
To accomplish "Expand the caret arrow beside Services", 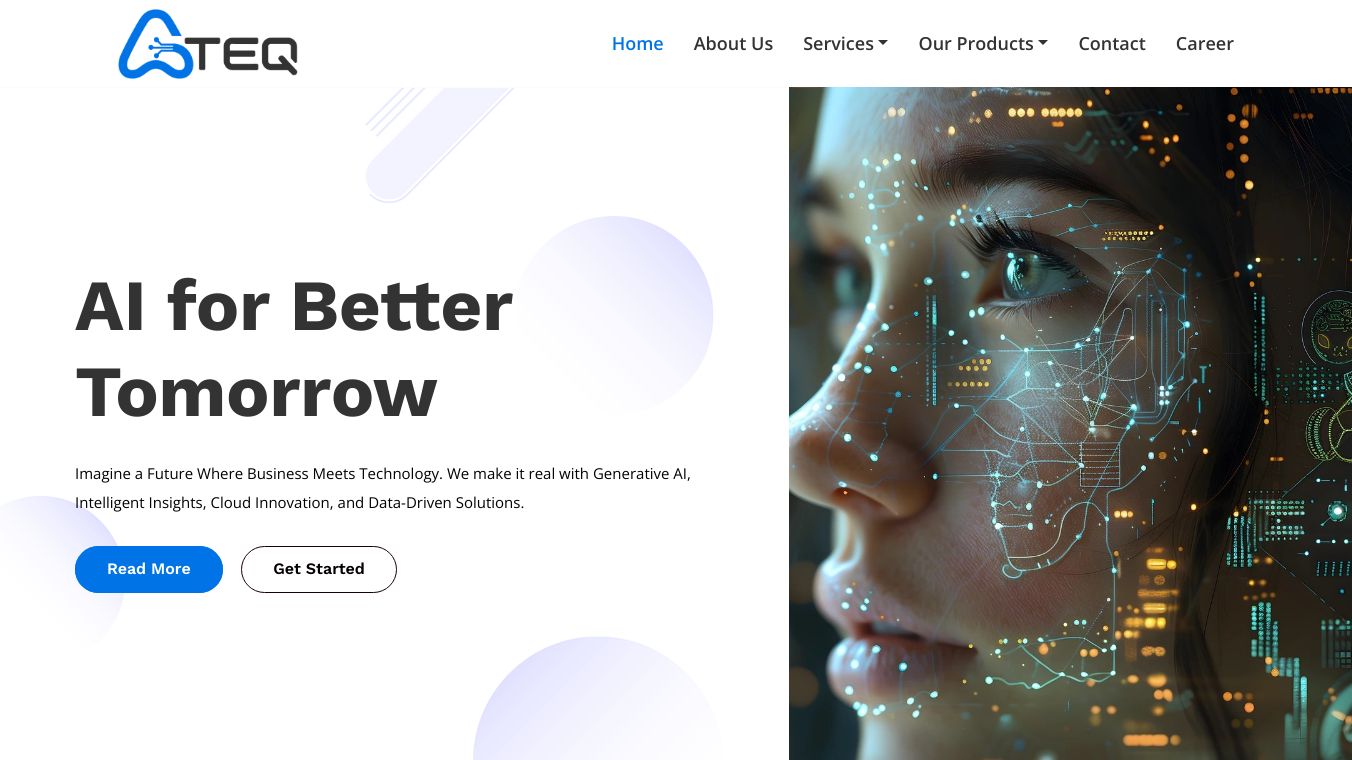I will [x=883, y=43].
